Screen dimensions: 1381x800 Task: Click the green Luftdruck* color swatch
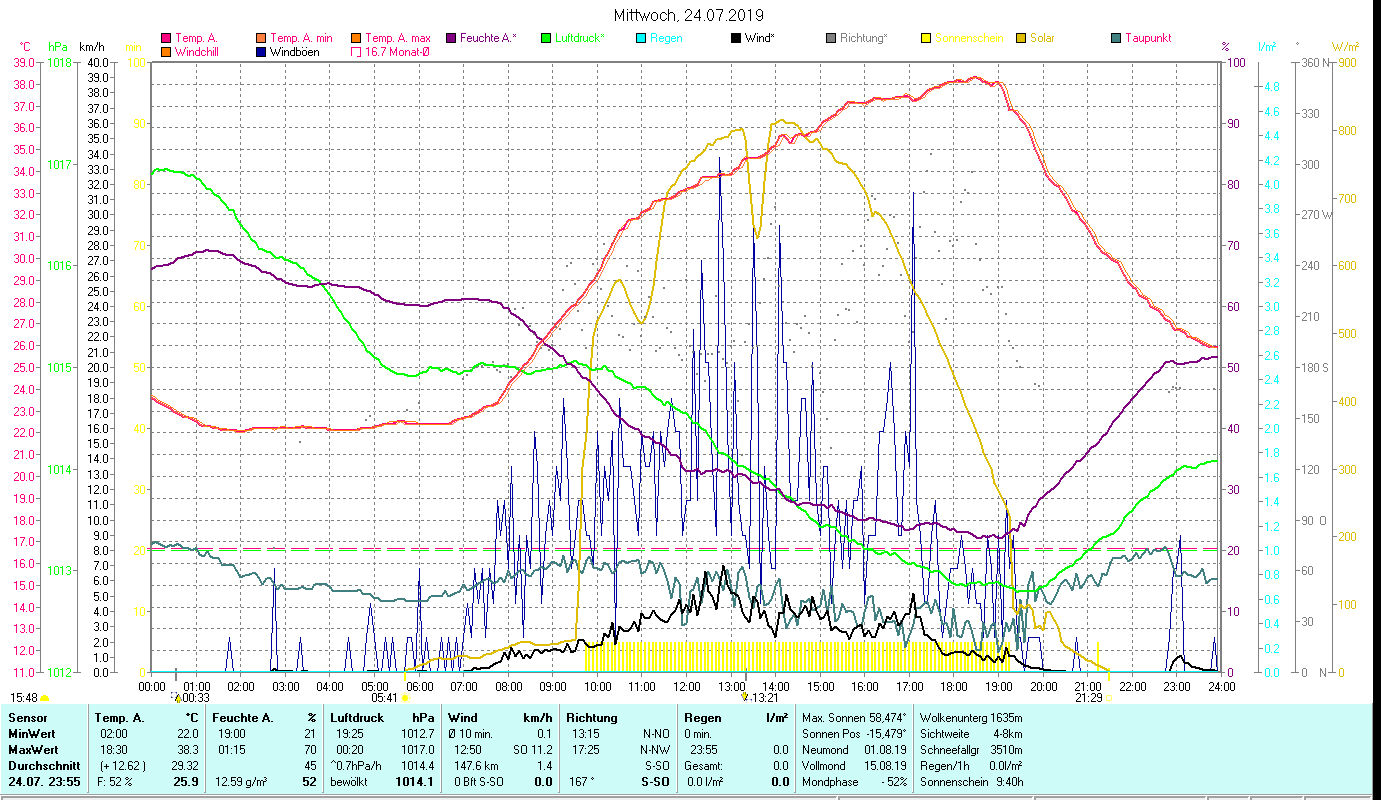pos(546,38)
